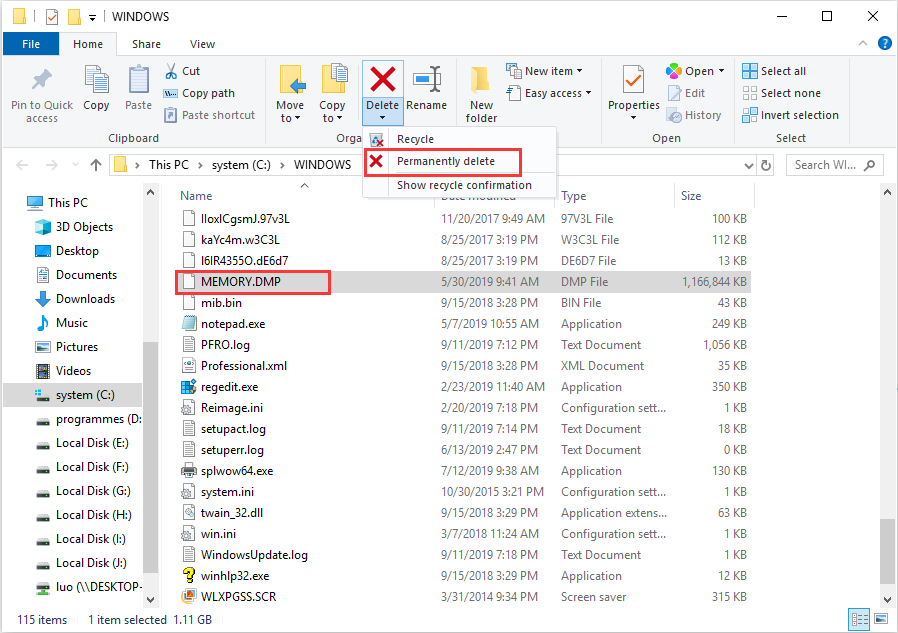Expand the Delete dropdown arrow
Screen dimensions: 898x633
click(383, 118)
